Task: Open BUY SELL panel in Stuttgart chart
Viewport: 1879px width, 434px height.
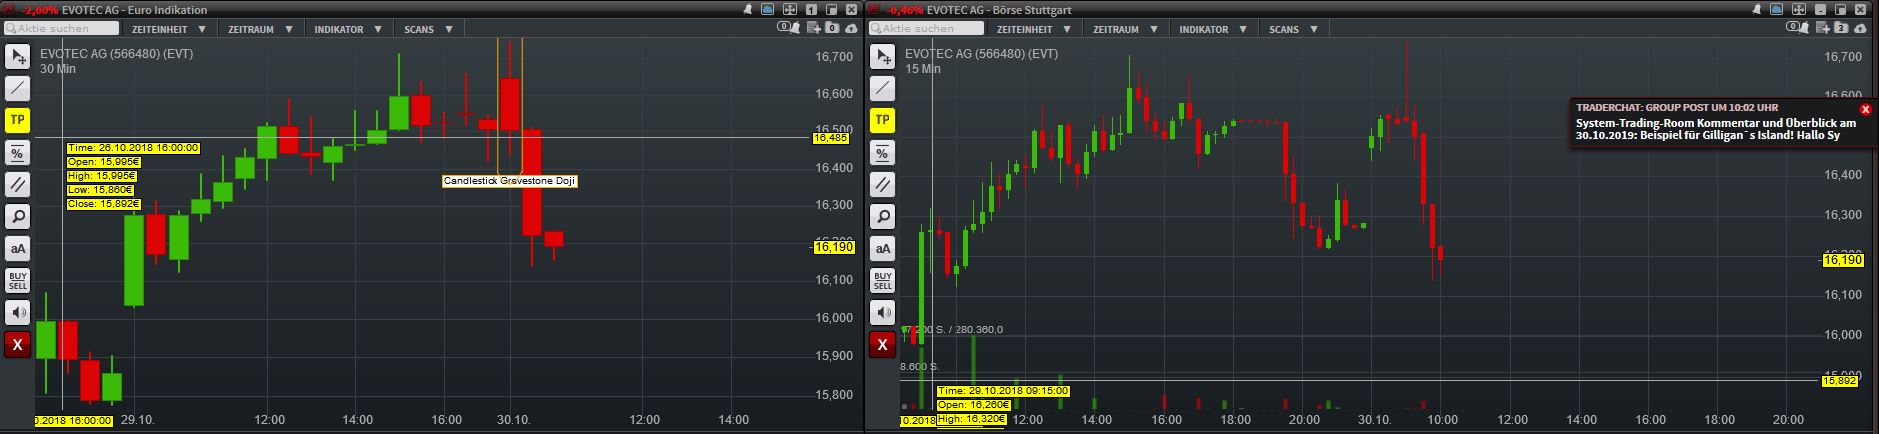Action: [x=882, y=280]
